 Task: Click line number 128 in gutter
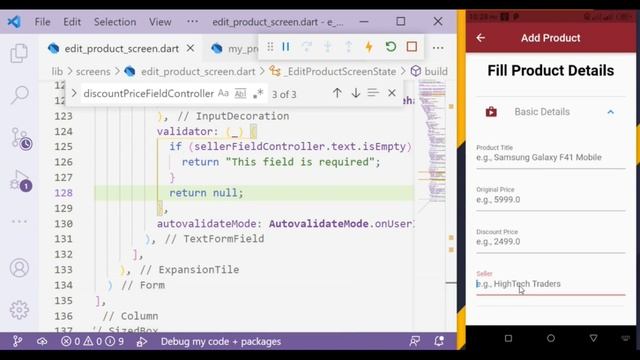[64, 193]
